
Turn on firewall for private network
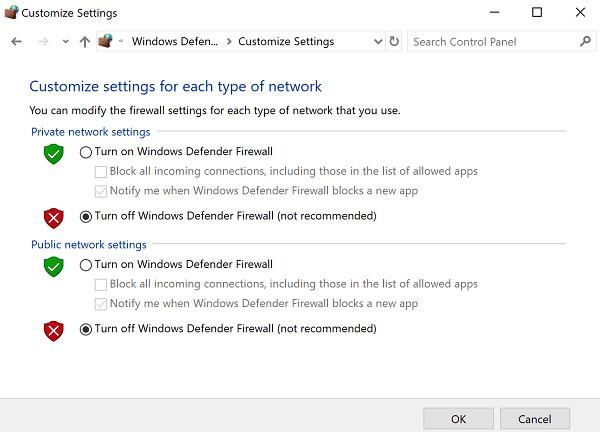click(x=86, y=152)
